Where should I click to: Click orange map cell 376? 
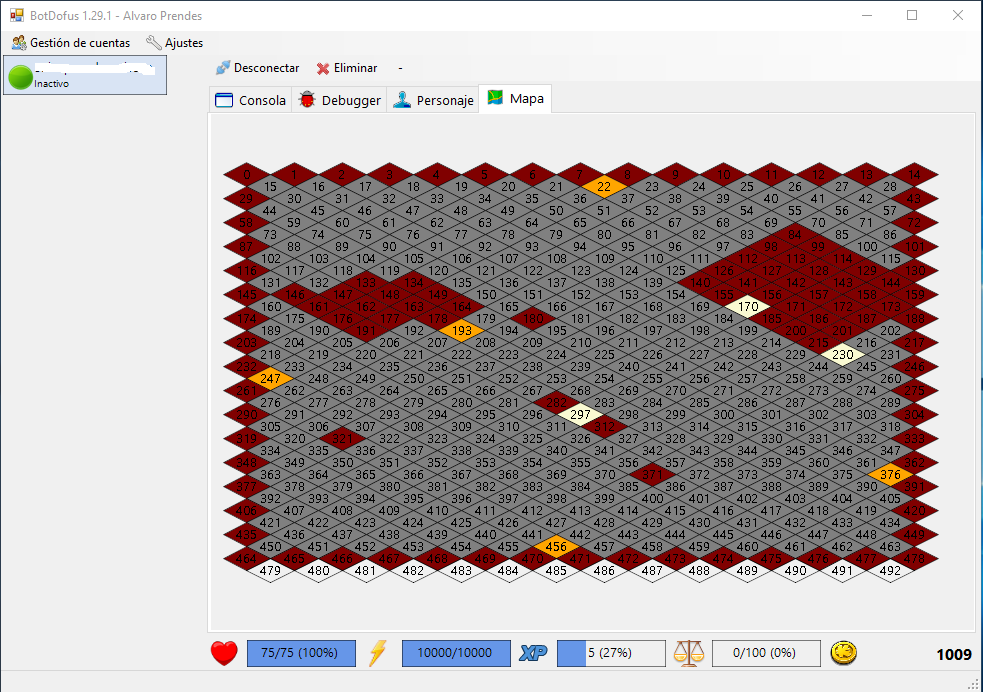[890, 474]
